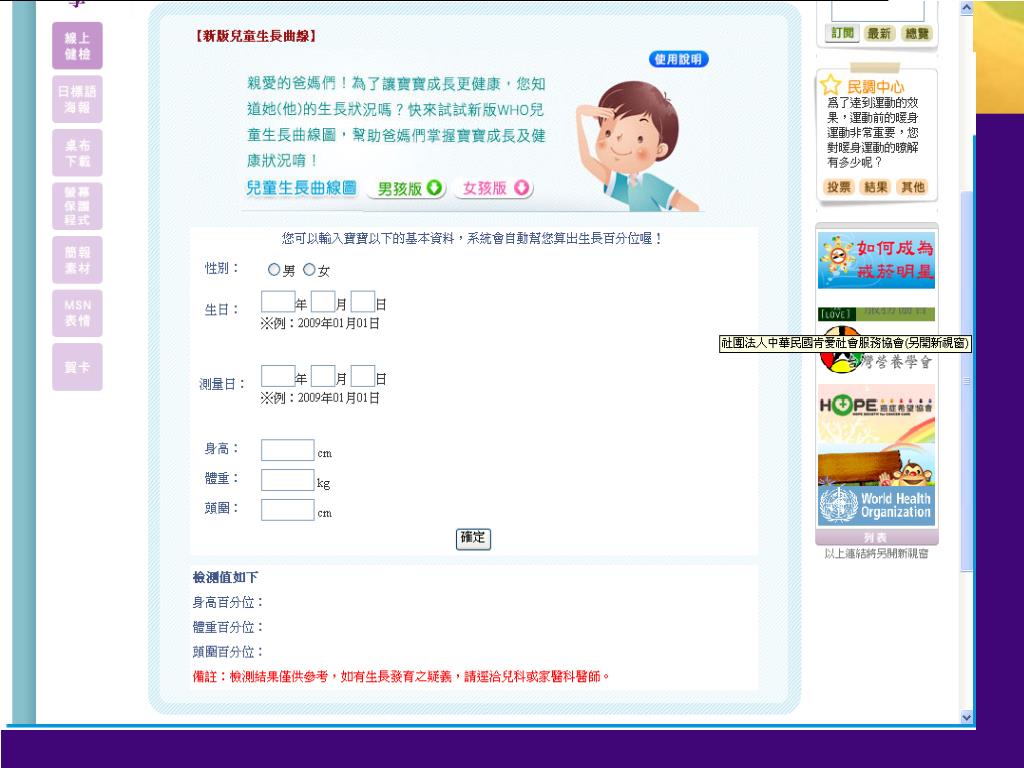The image size is (1024, 768).
Task: Click the 兒童生長曲線圖 label
Action: click(x=301, y=188)
